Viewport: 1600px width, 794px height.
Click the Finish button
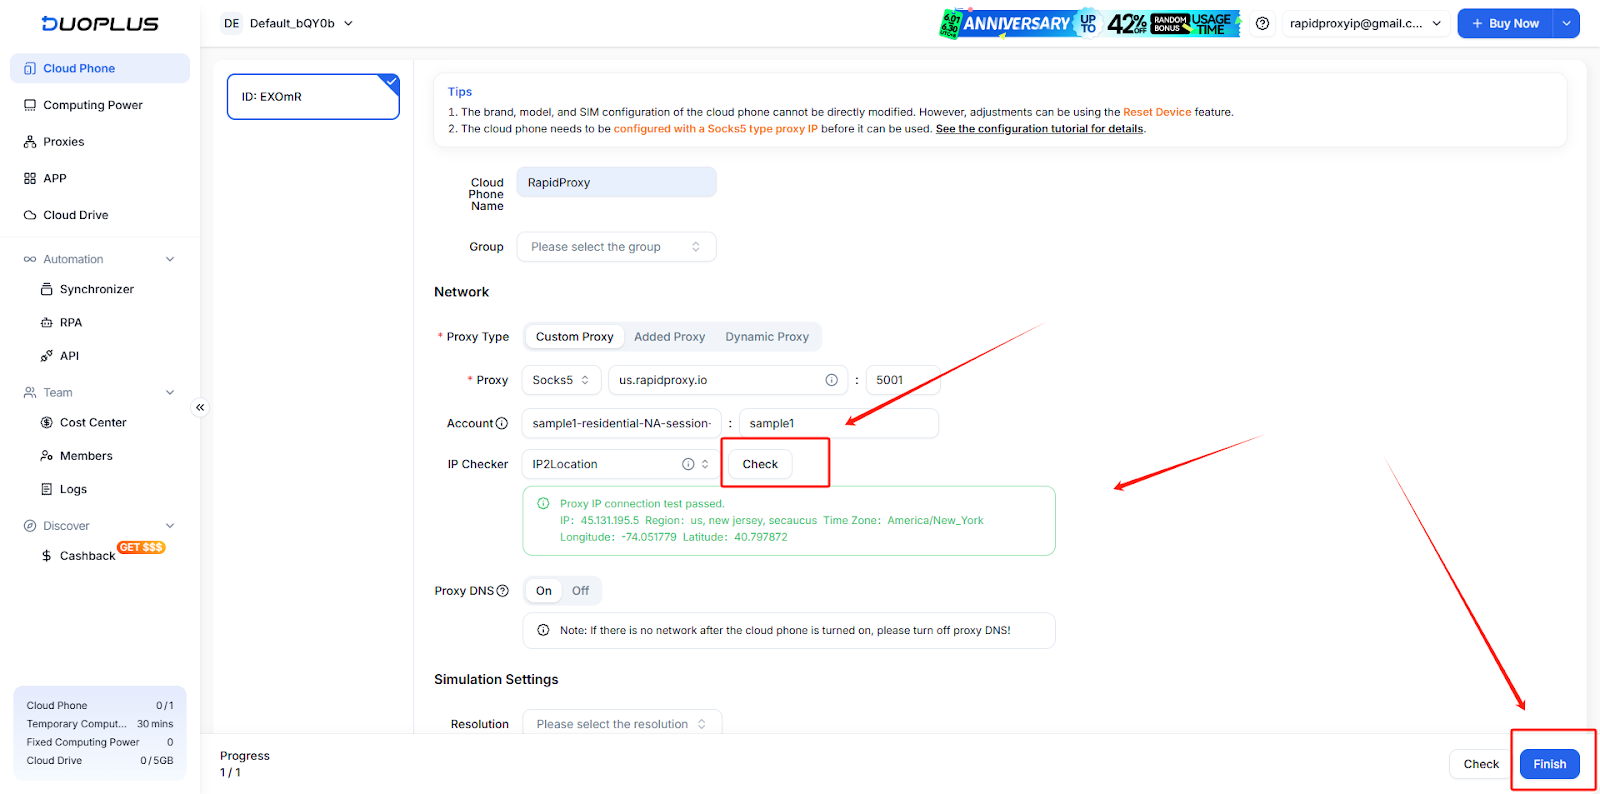click(x=1550, y=764)
